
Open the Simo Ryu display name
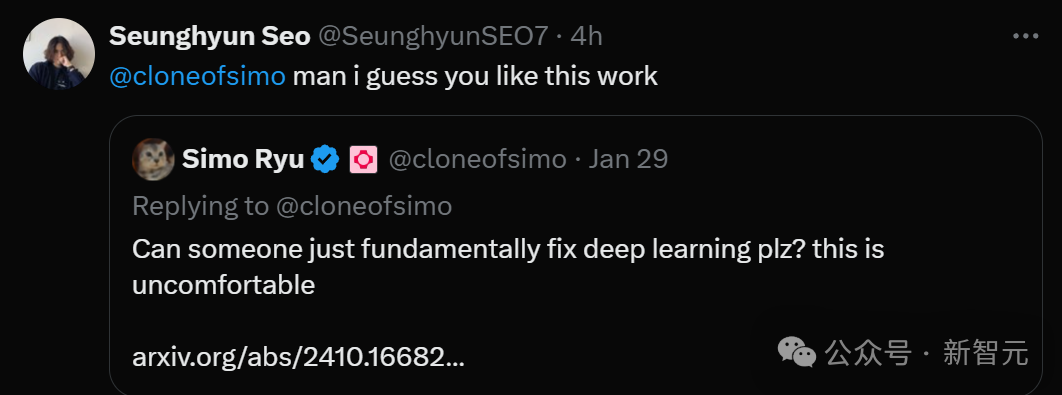[243, 159]
